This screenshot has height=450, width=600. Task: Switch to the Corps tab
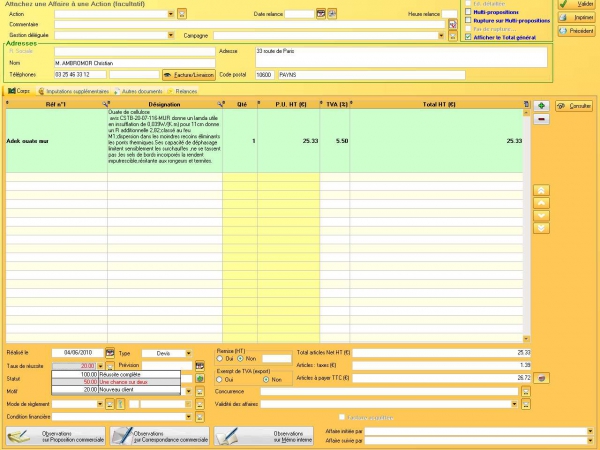(x=19, y=91)
